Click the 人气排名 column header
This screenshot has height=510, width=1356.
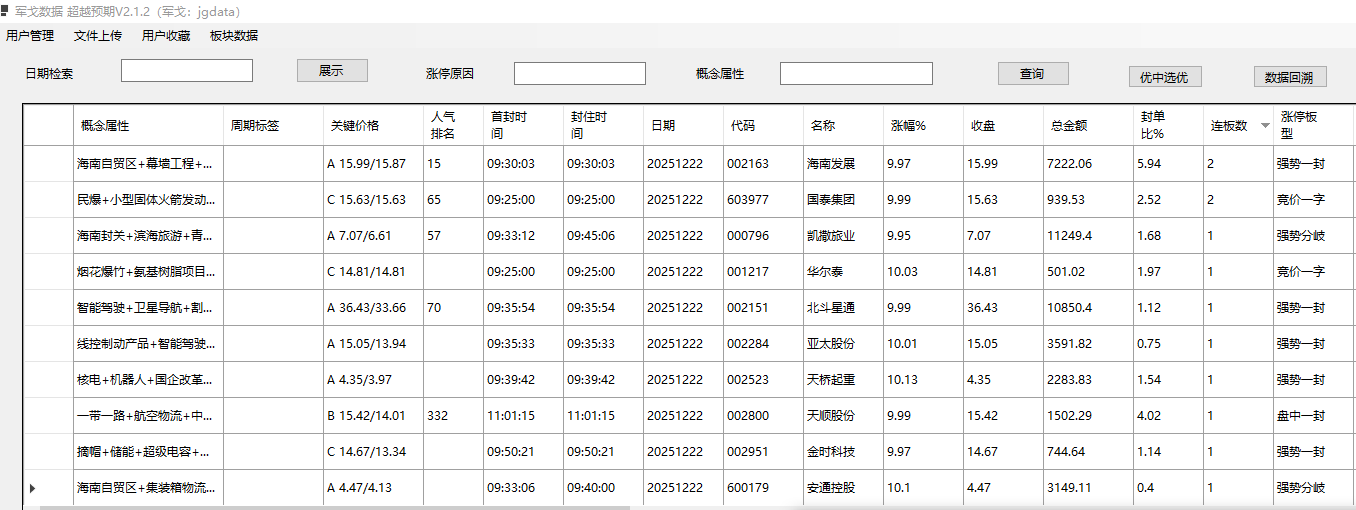point(453,125)
